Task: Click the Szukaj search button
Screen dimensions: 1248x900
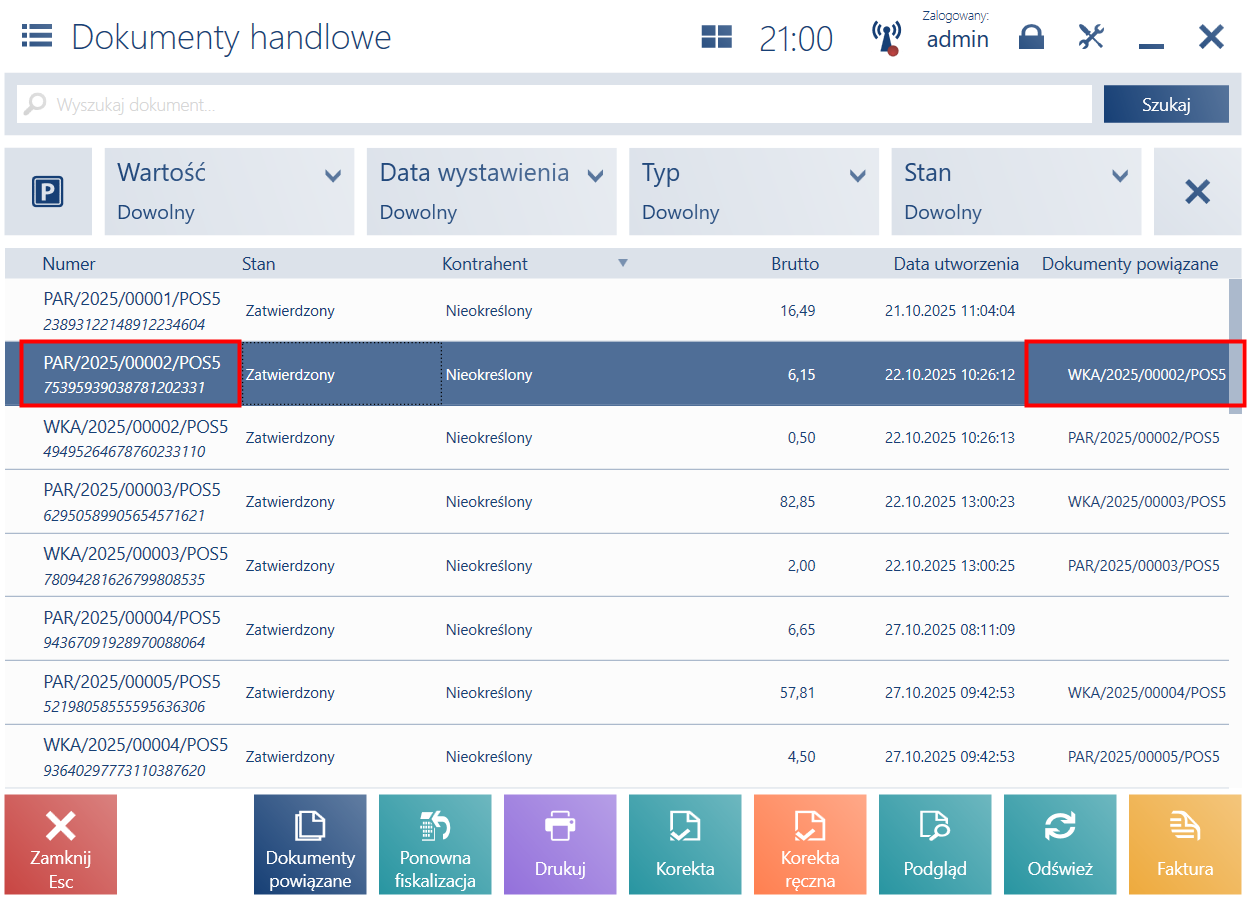Action: pos(1166,104)
